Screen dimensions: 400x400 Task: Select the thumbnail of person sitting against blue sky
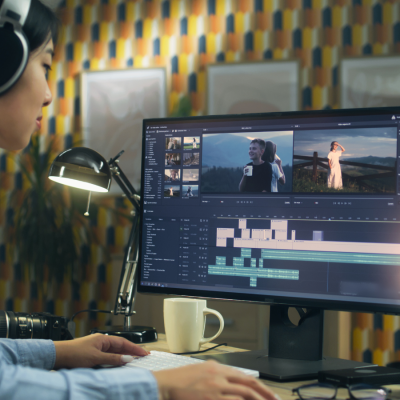[x=190, y=191]
